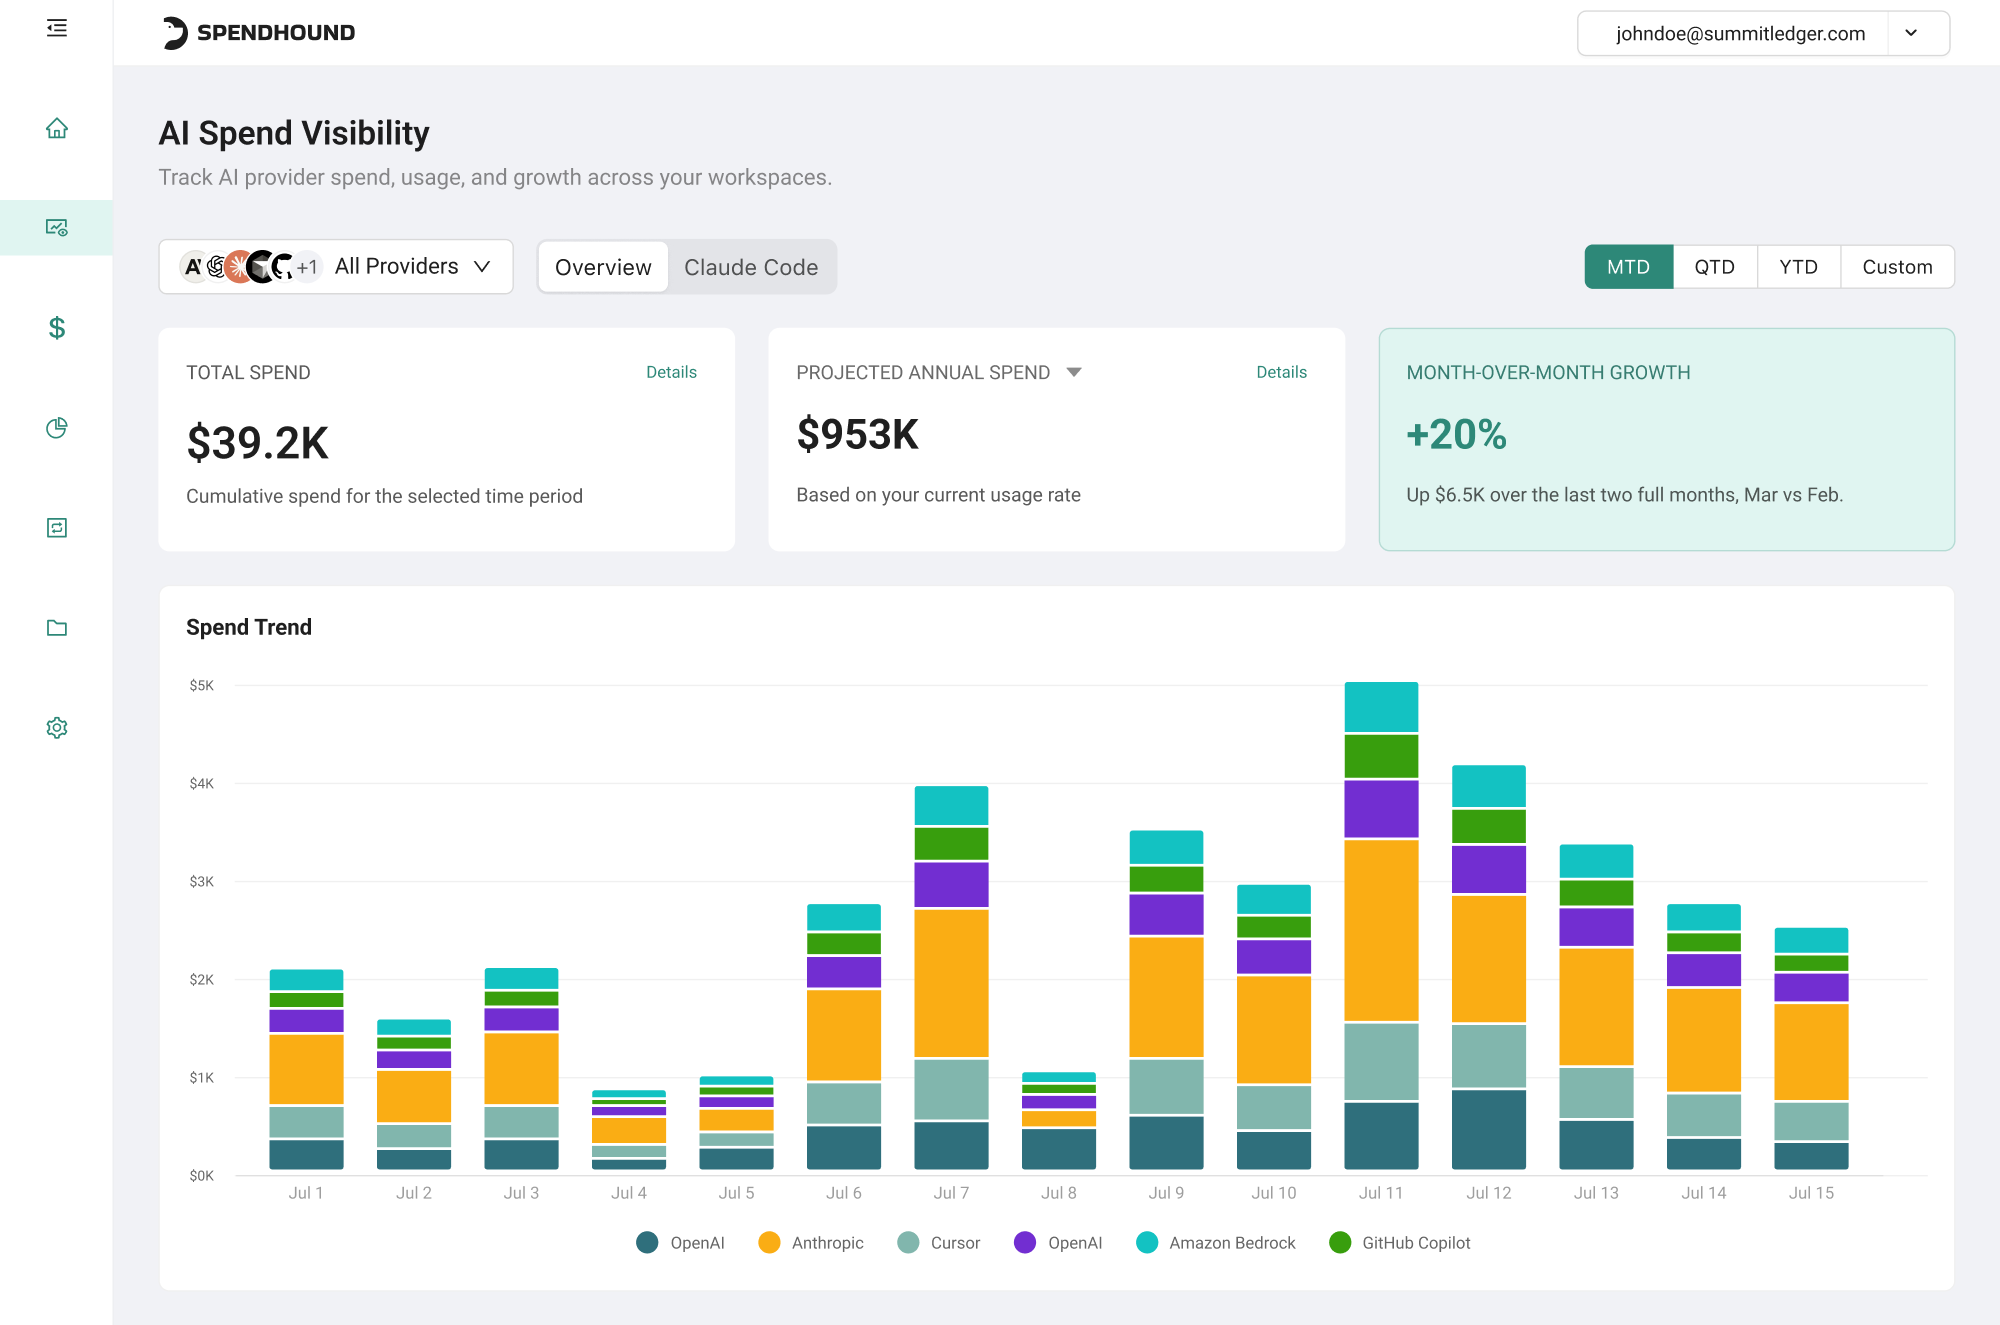Open the folder icon in sidebar
Image resolution: width=2000 pixels, height=1325 pixels.
tap(57, 628)
